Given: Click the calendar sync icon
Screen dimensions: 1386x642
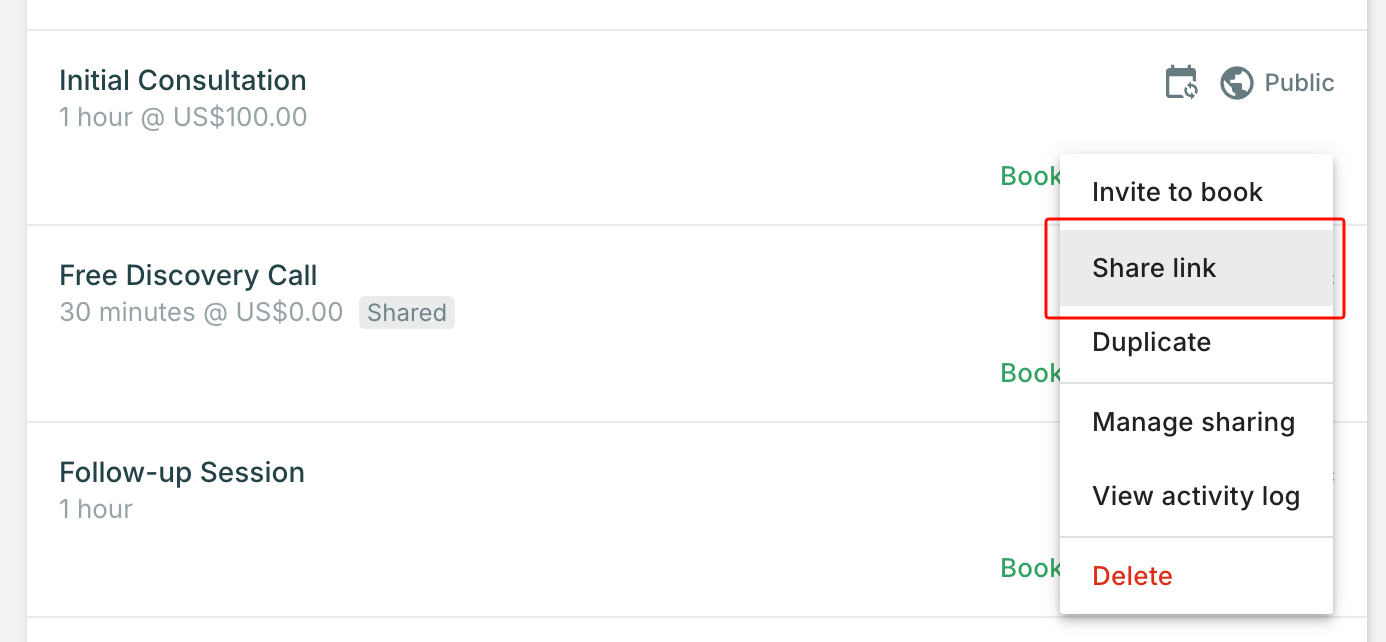Looking at the screenshot, I should pyautogui.click(x=1182, y=83).
